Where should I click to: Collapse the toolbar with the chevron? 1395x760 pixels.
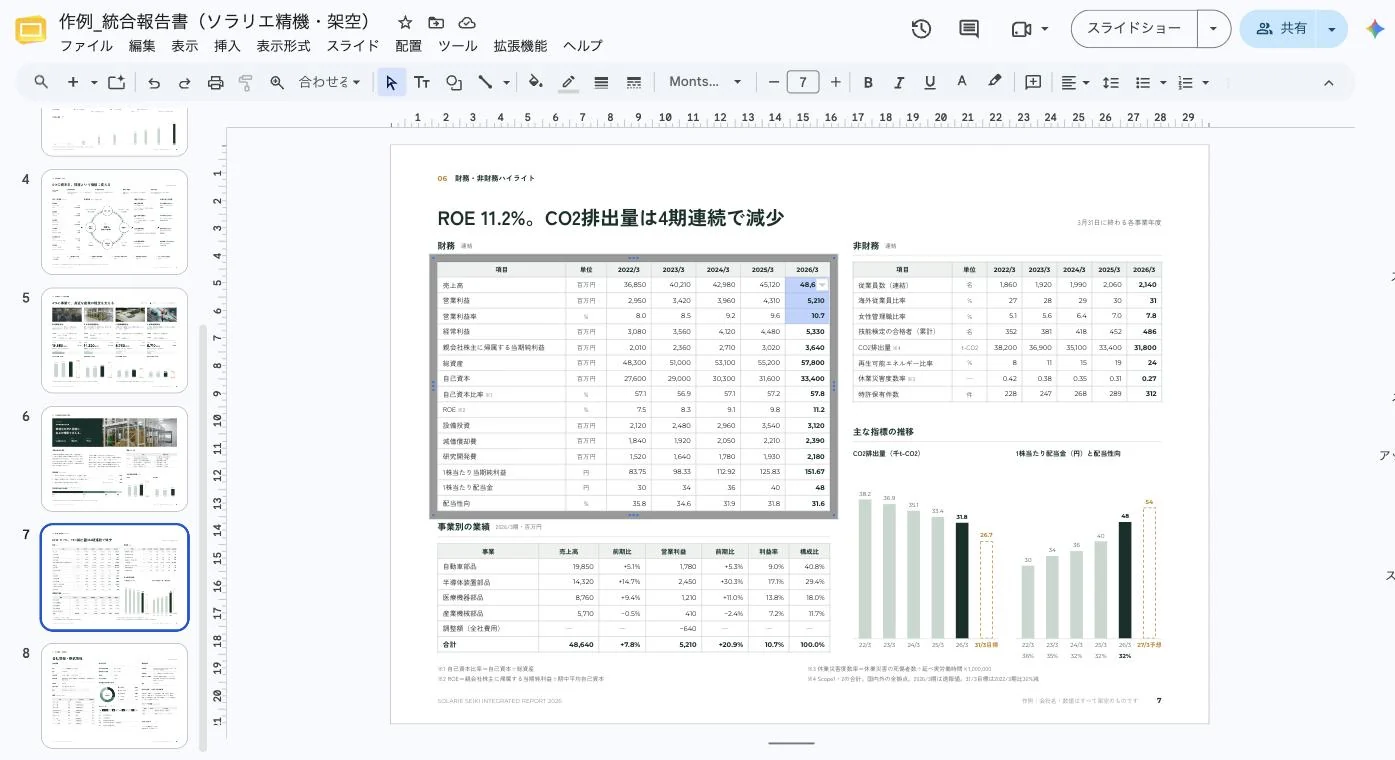tap(1329, 82)
